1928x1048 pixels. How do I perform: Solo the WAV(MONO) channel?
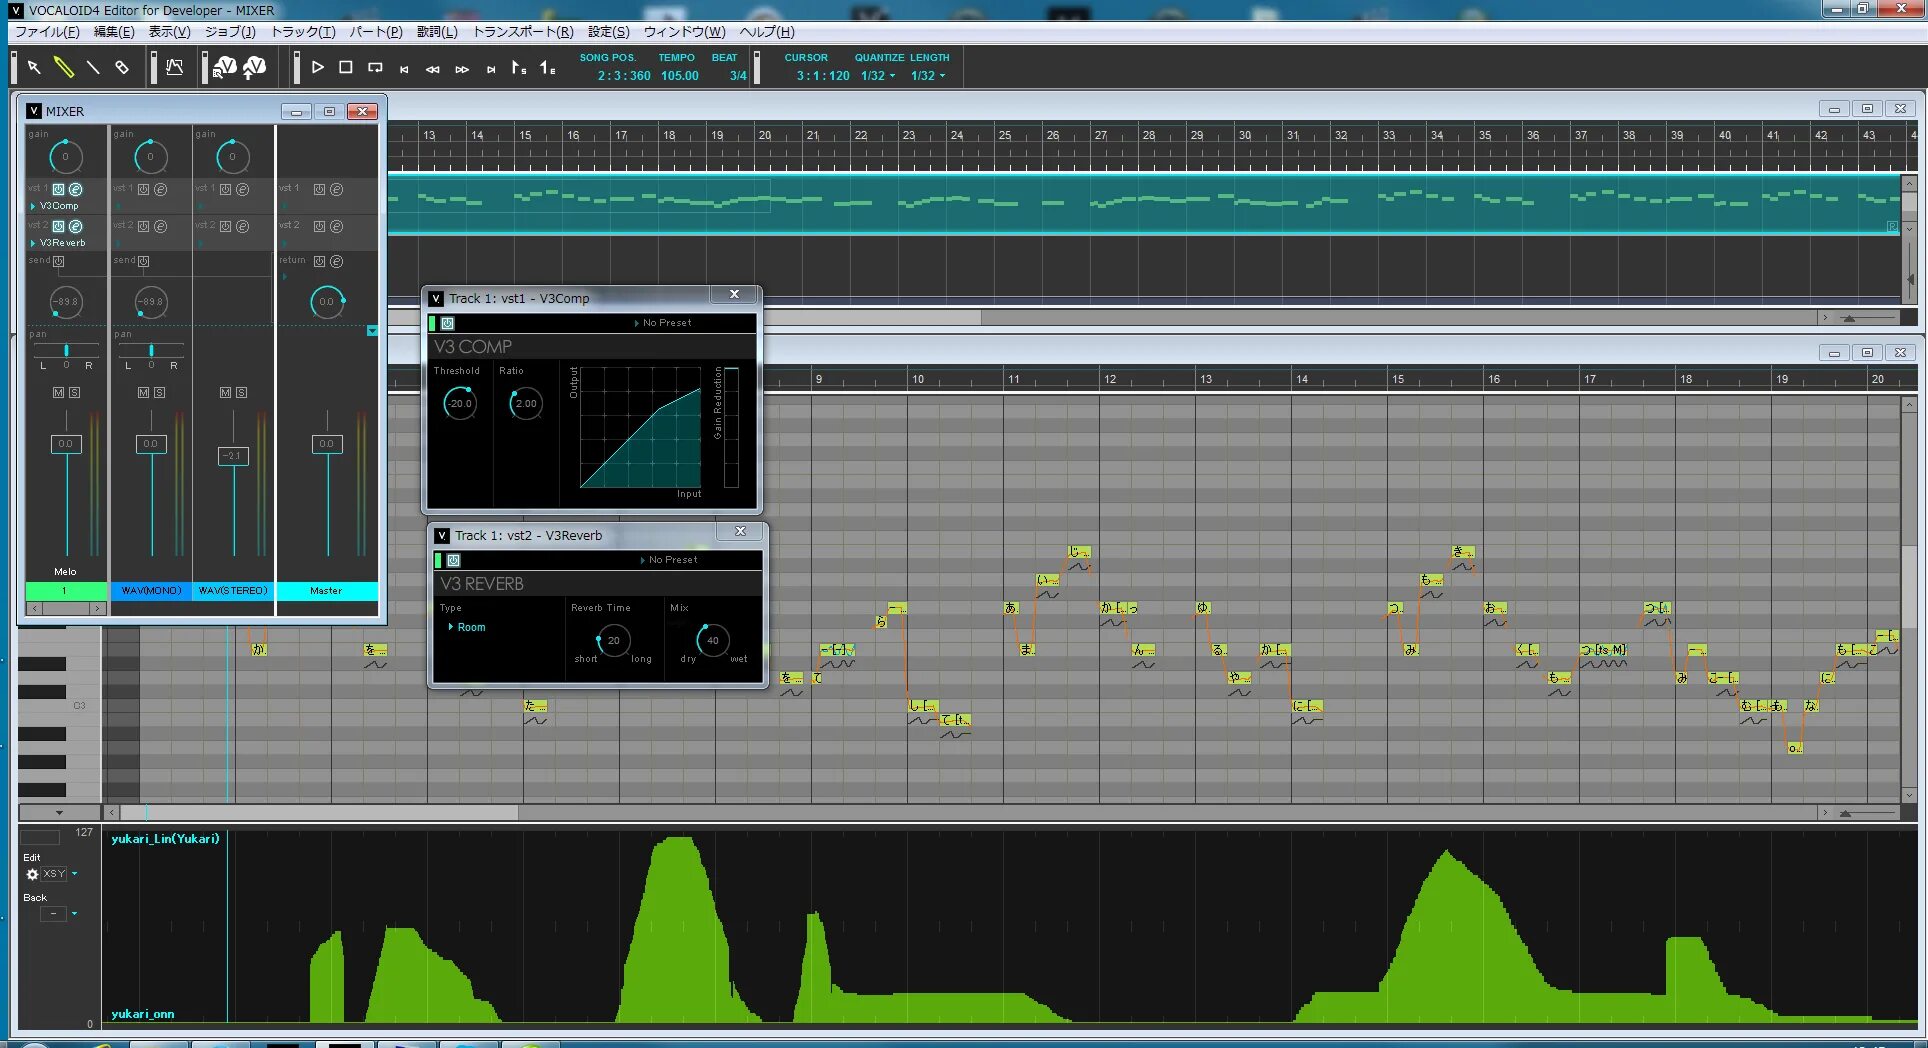(x=160, y=392)
